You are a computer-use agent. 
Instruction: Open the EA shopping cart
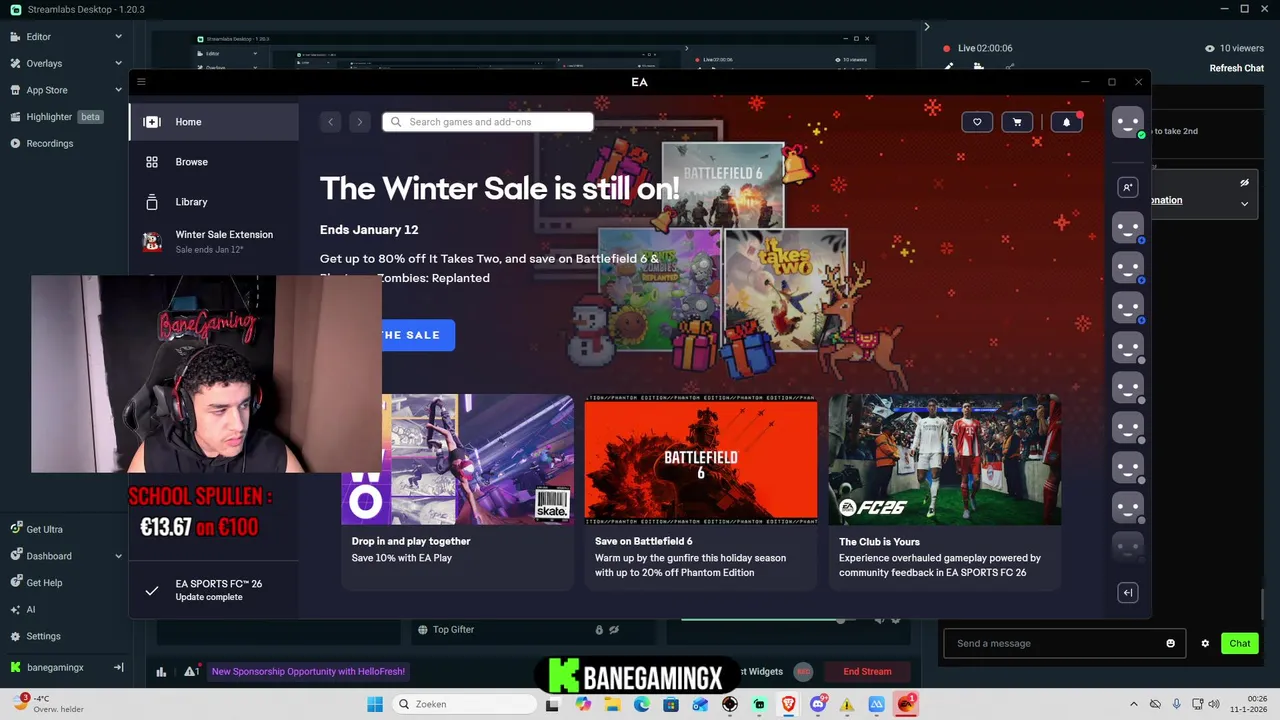[1017, 122]
